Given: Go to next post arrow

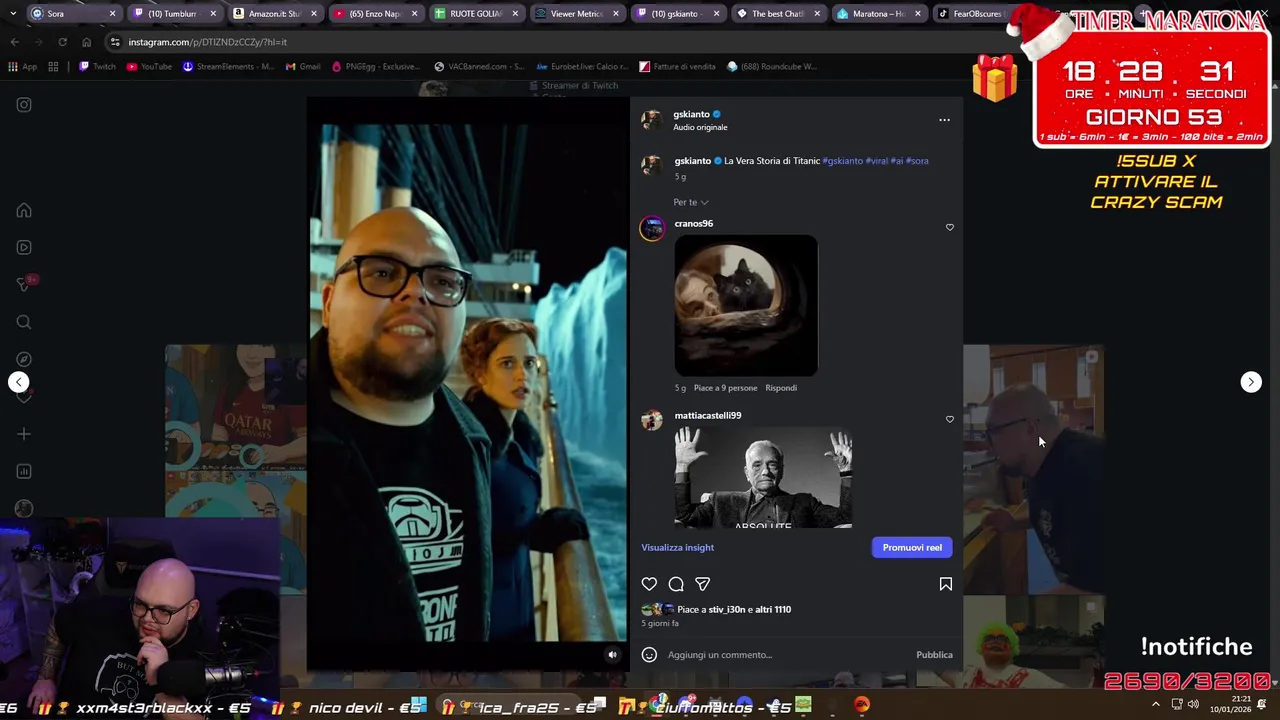Looking at the screenshot, I should [1251, 382].
